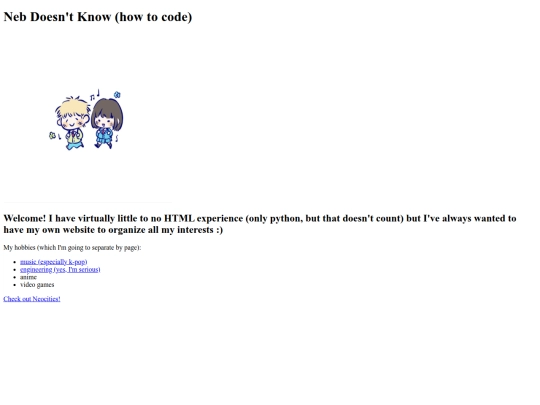540x405 pixels.
Task: Click the blue flower above the girl
Action: 117,94
